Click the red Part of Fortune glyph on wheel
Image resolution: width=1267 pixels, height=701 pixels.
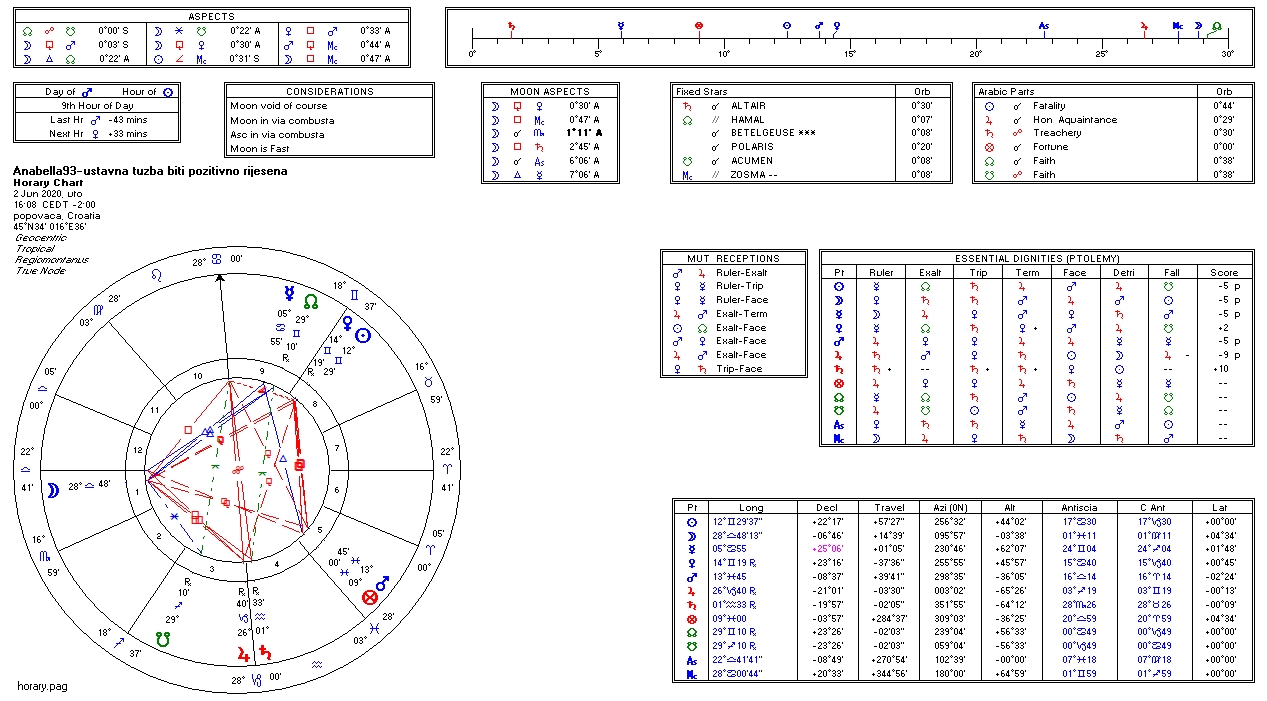click(x=369, y=597)
